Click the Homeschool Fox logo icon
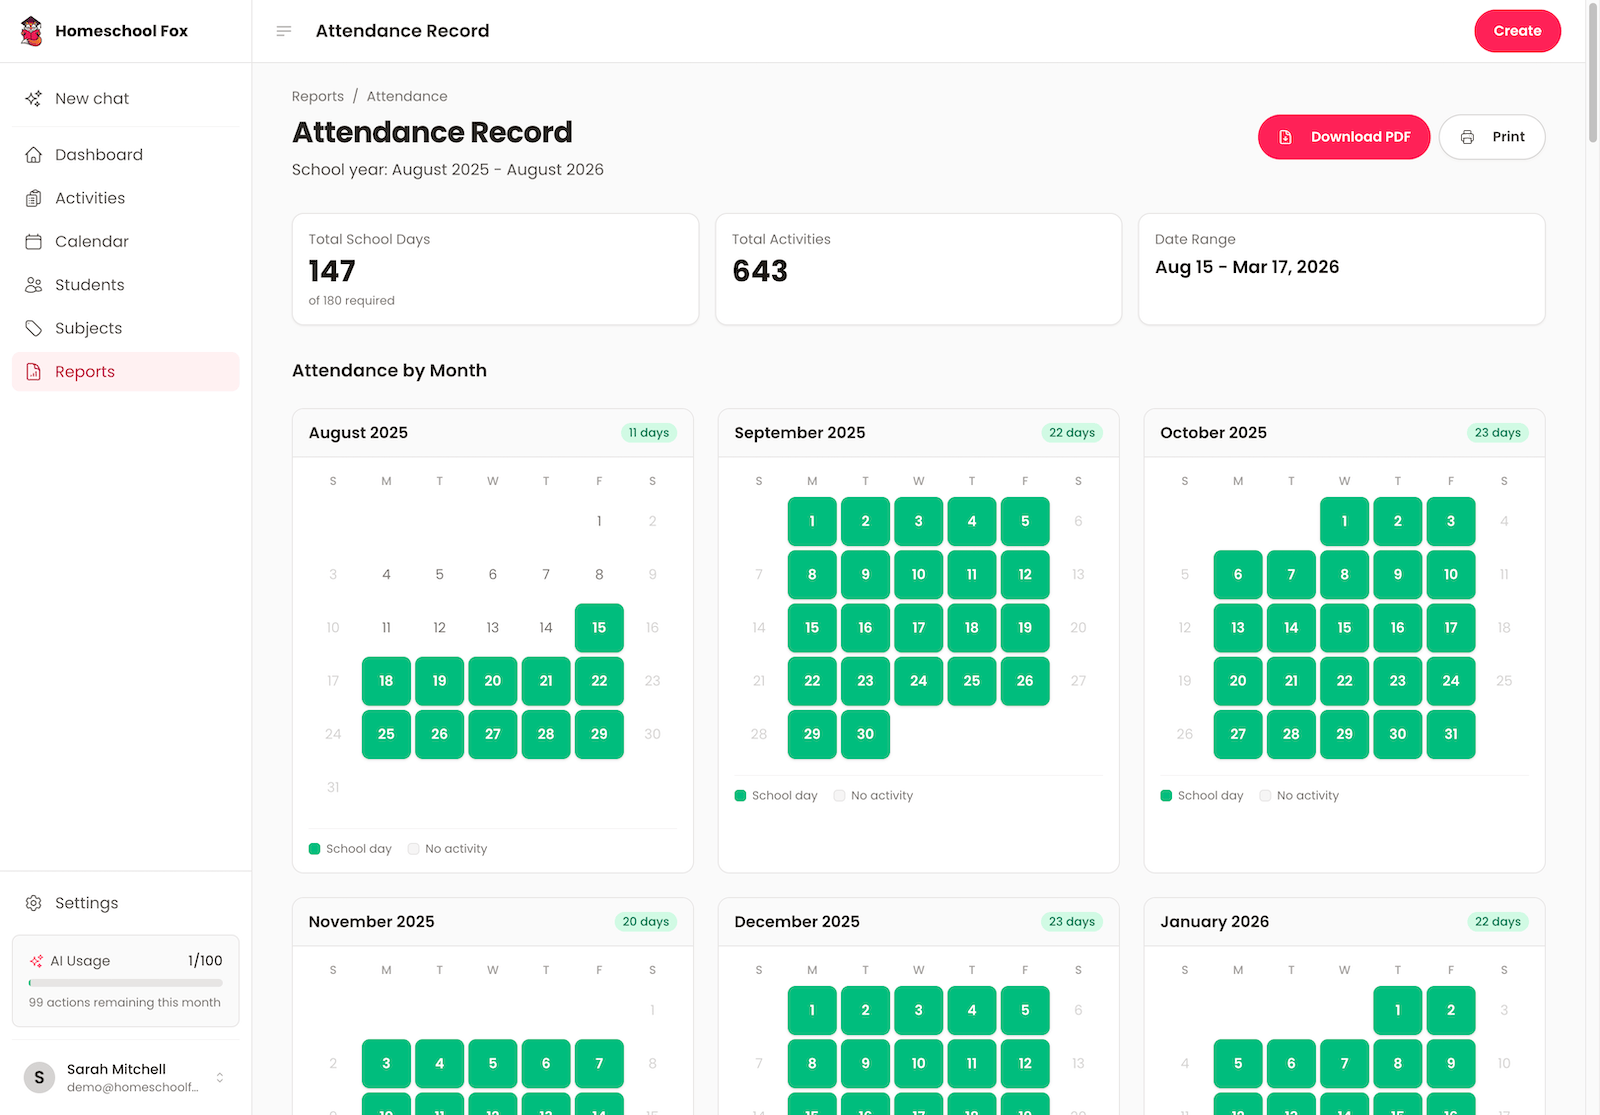The image size is (1600, 1115). [x=32, y=31]
